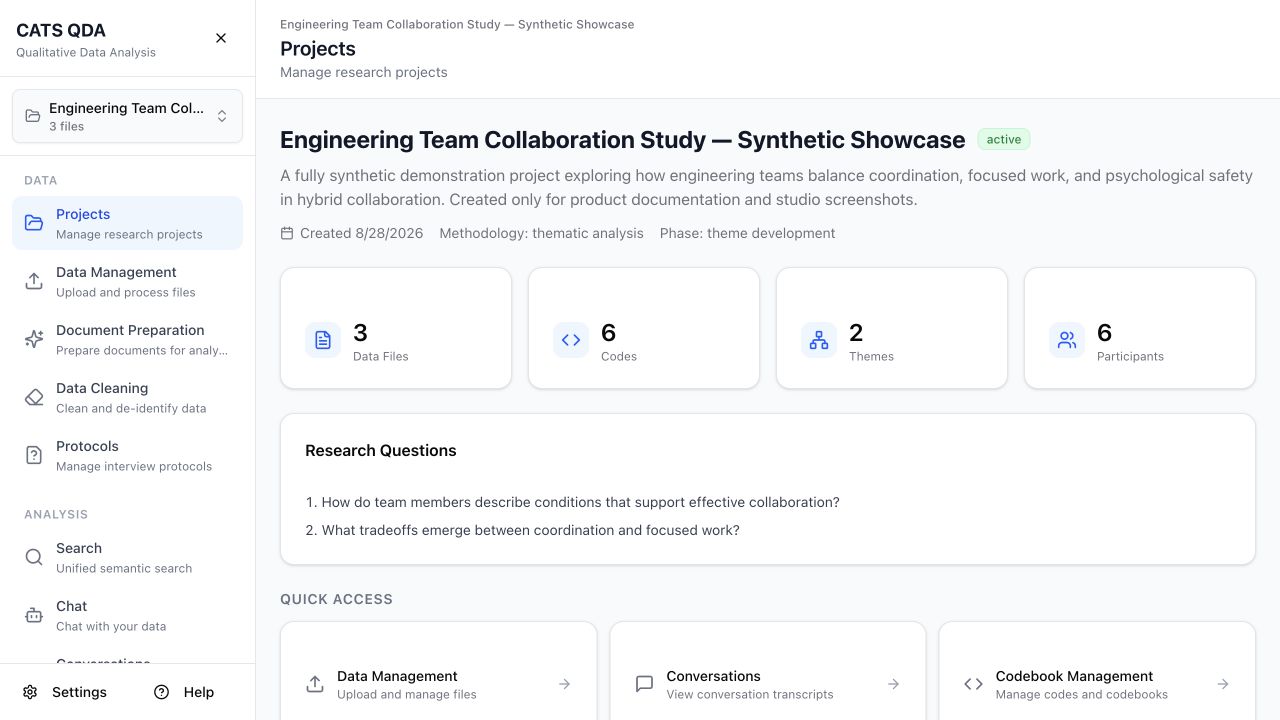Image resolution: width=1280 pixels, height=720 pixels.
Task: Click the Participants stat card people icon
Action: [x=1067, y=340]
